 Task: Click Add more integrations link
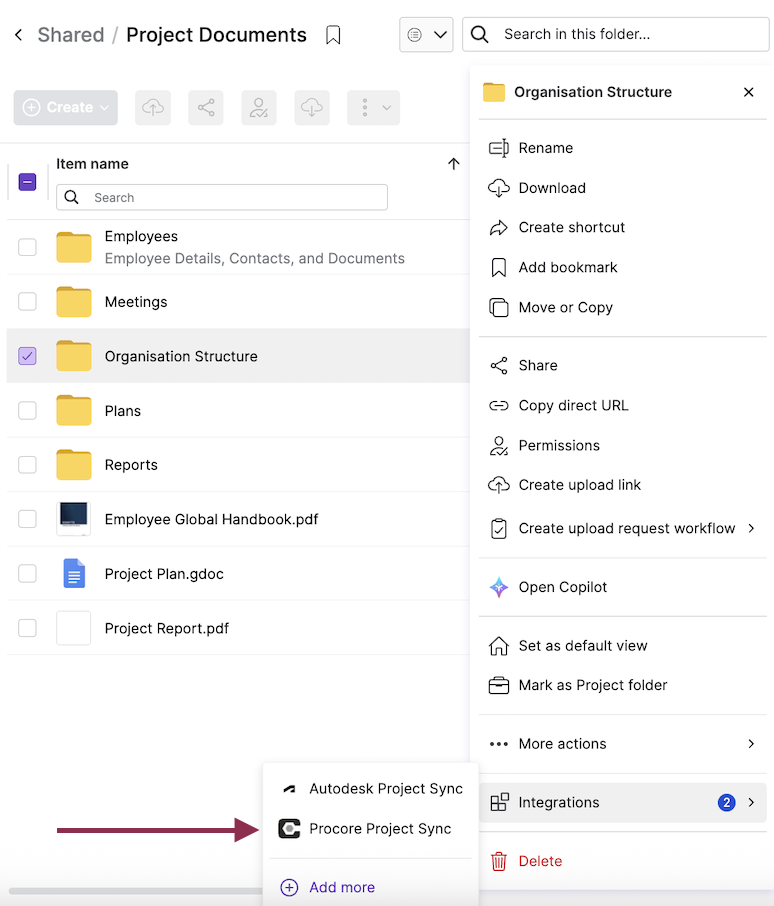341,887
